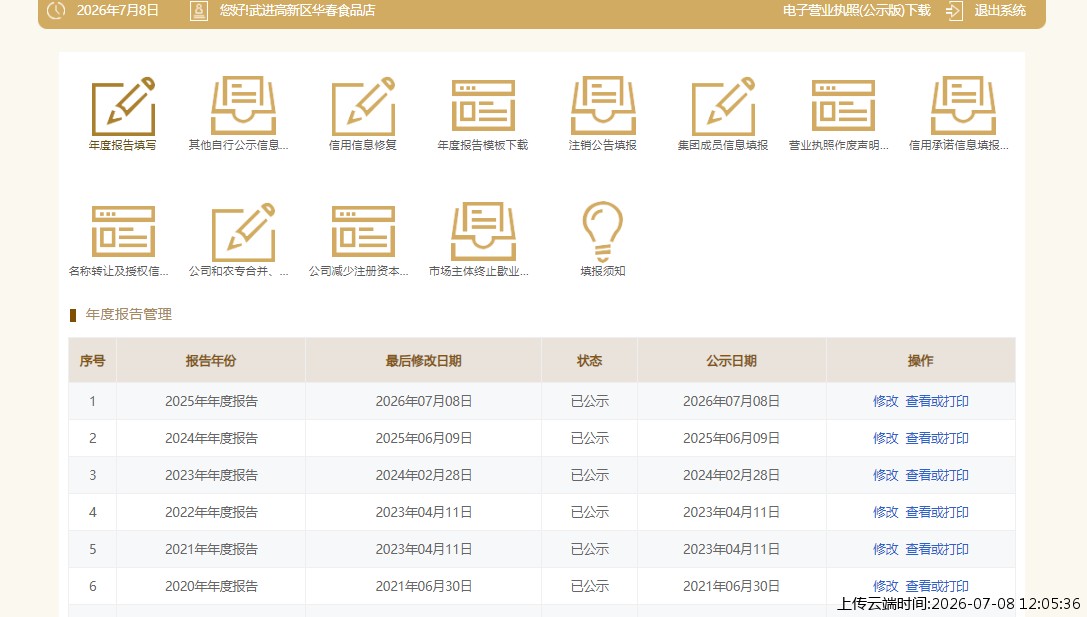1087x617 pixels.
Task: Click 修改 for 2025年年度报告
Action: click(885, 401)
